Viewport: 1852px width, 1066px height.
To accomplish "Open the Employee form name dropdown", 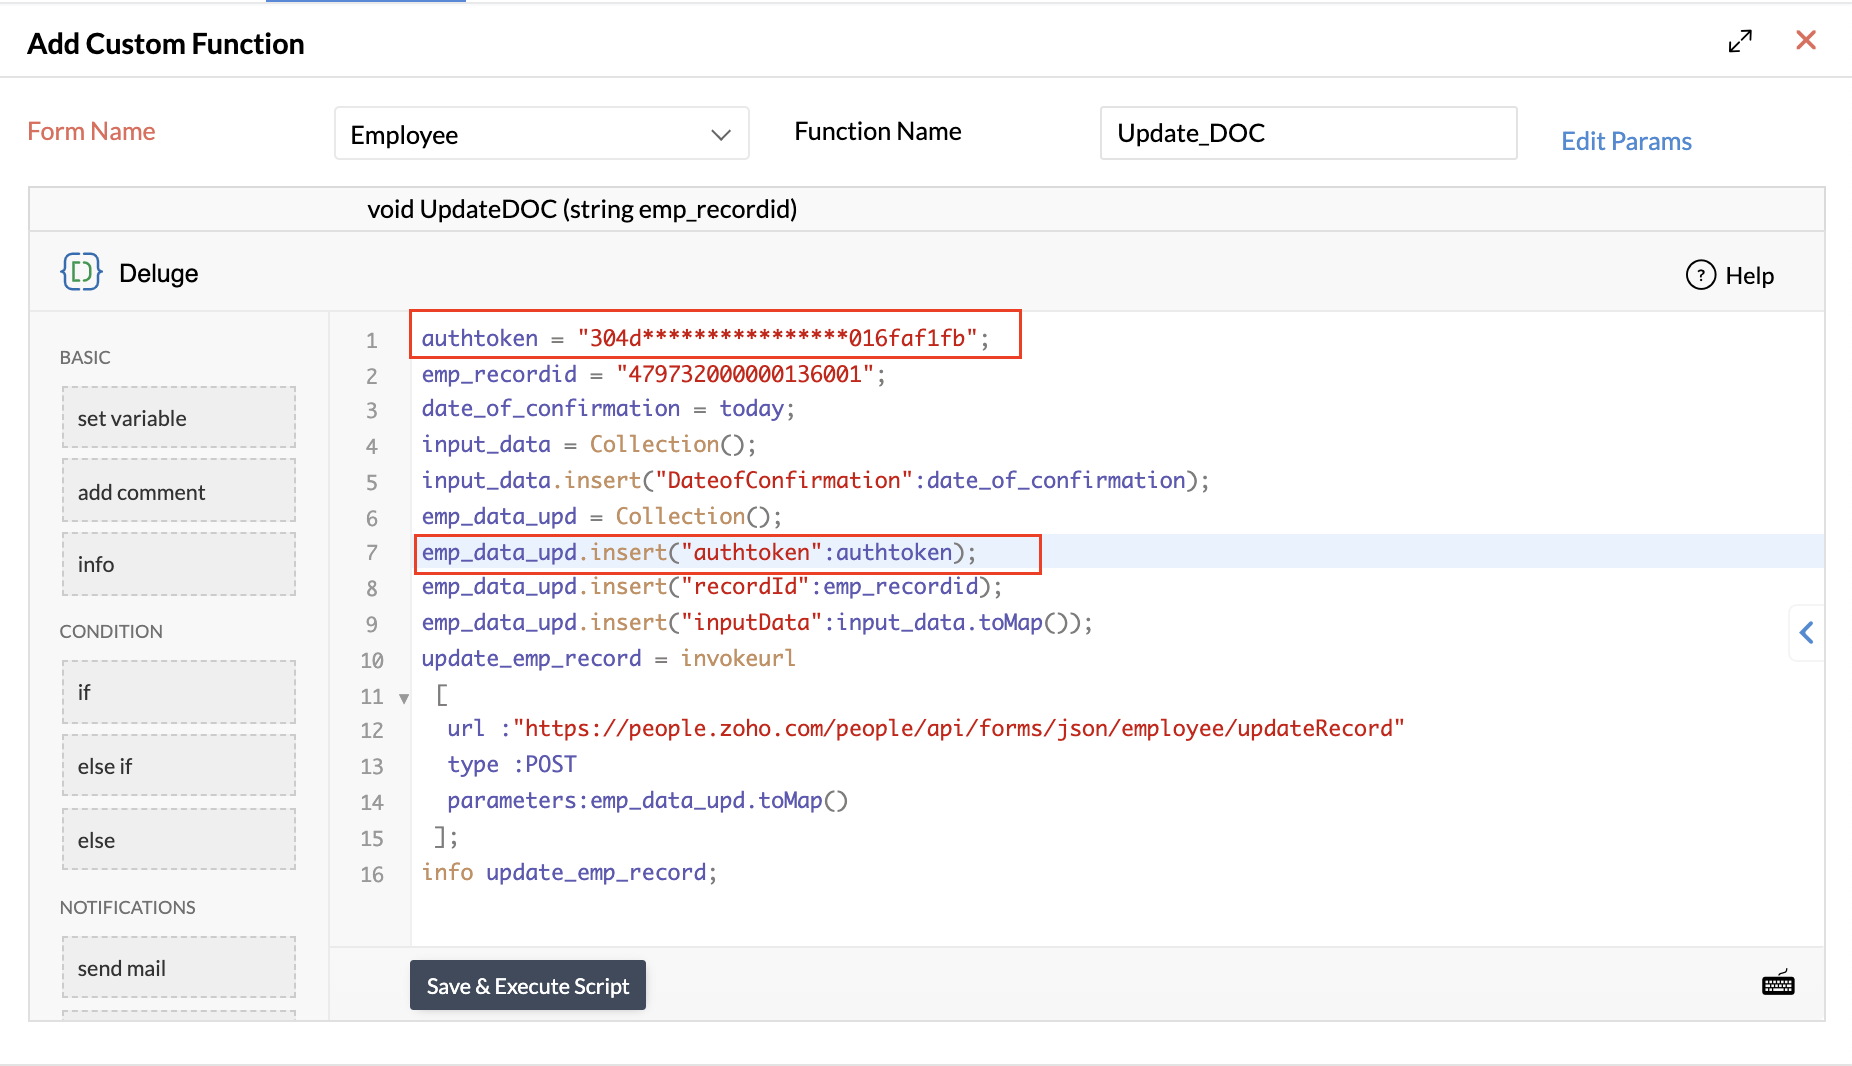I will (541, 134).
